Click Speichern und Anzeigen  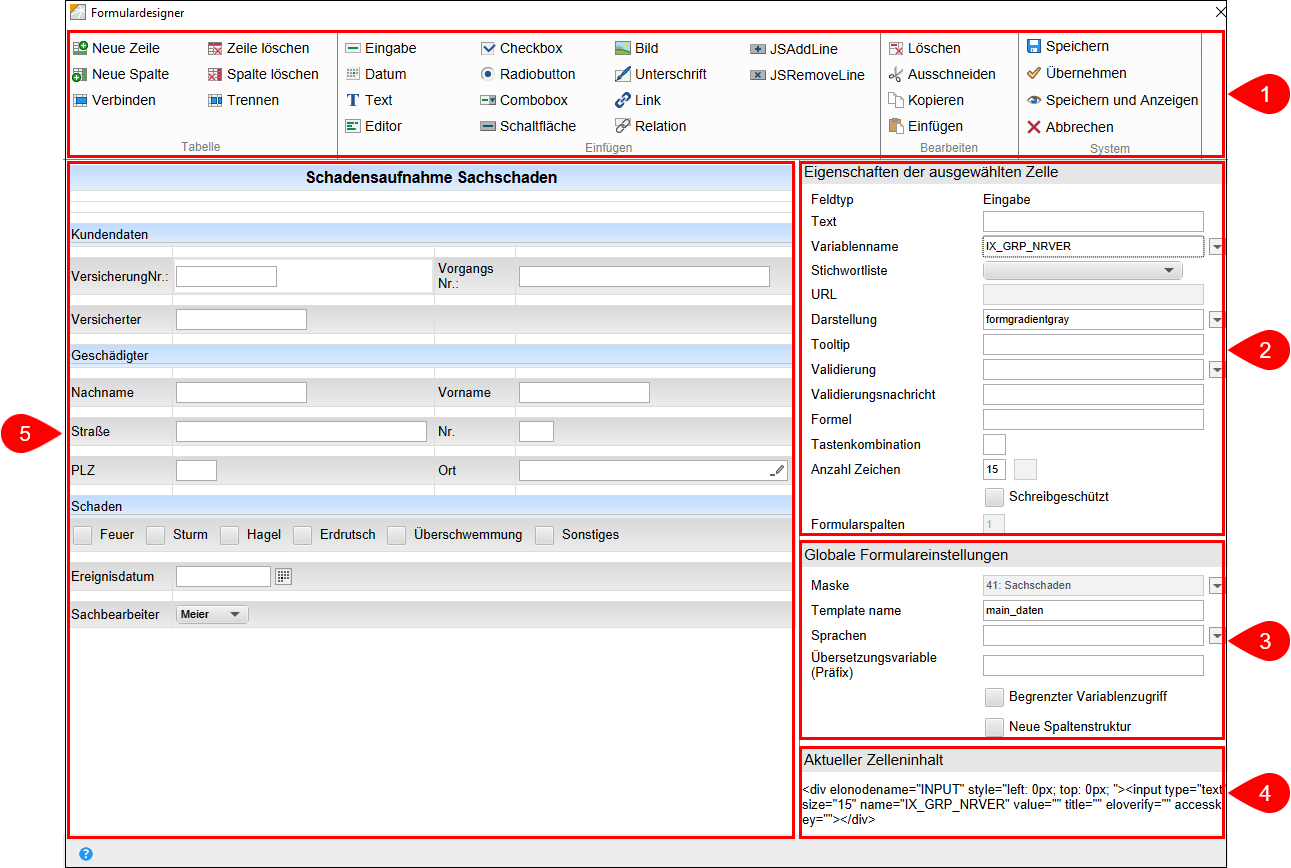1112,100
